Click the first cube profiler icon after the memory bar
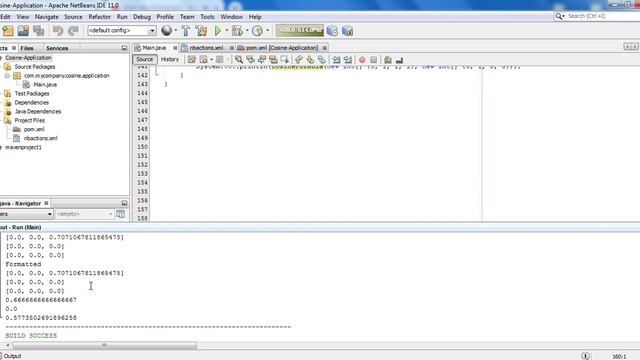Screen dimensions: 640x360 tap(332, 31)
